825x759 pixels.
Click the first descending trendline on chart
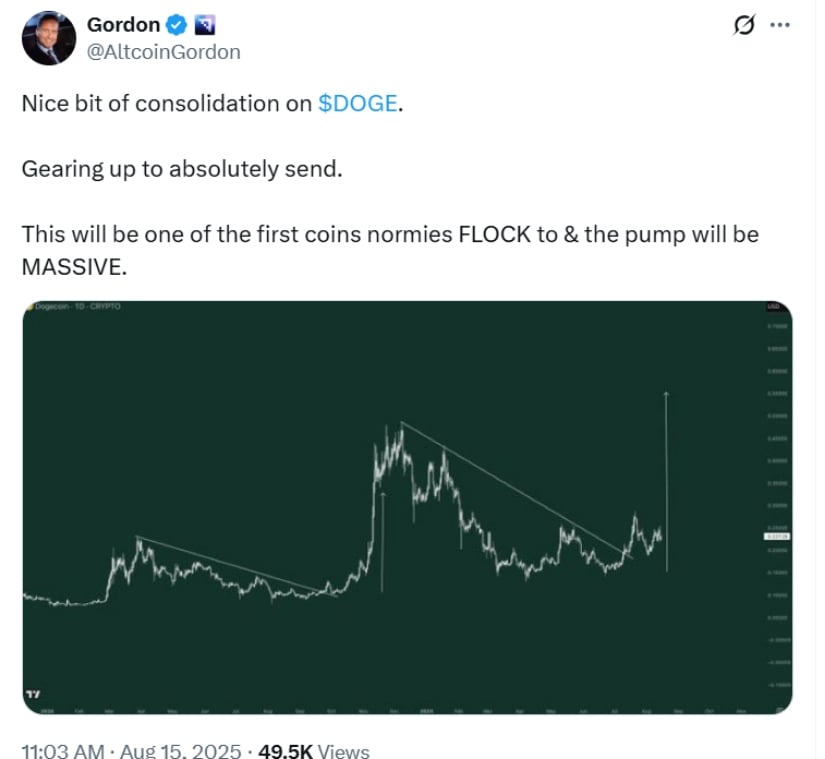coord(237,566)
